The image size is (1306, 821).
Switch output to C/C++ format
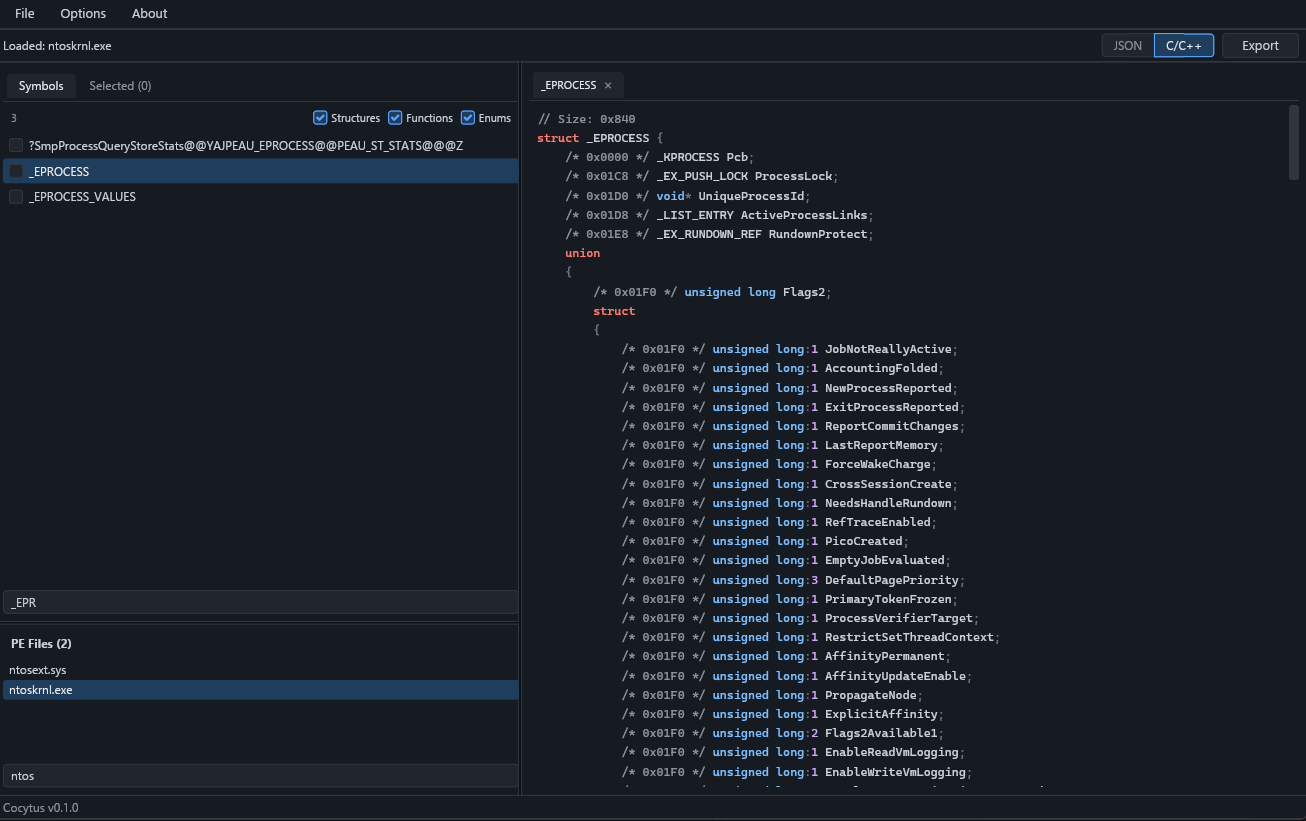coord(1184,46)
